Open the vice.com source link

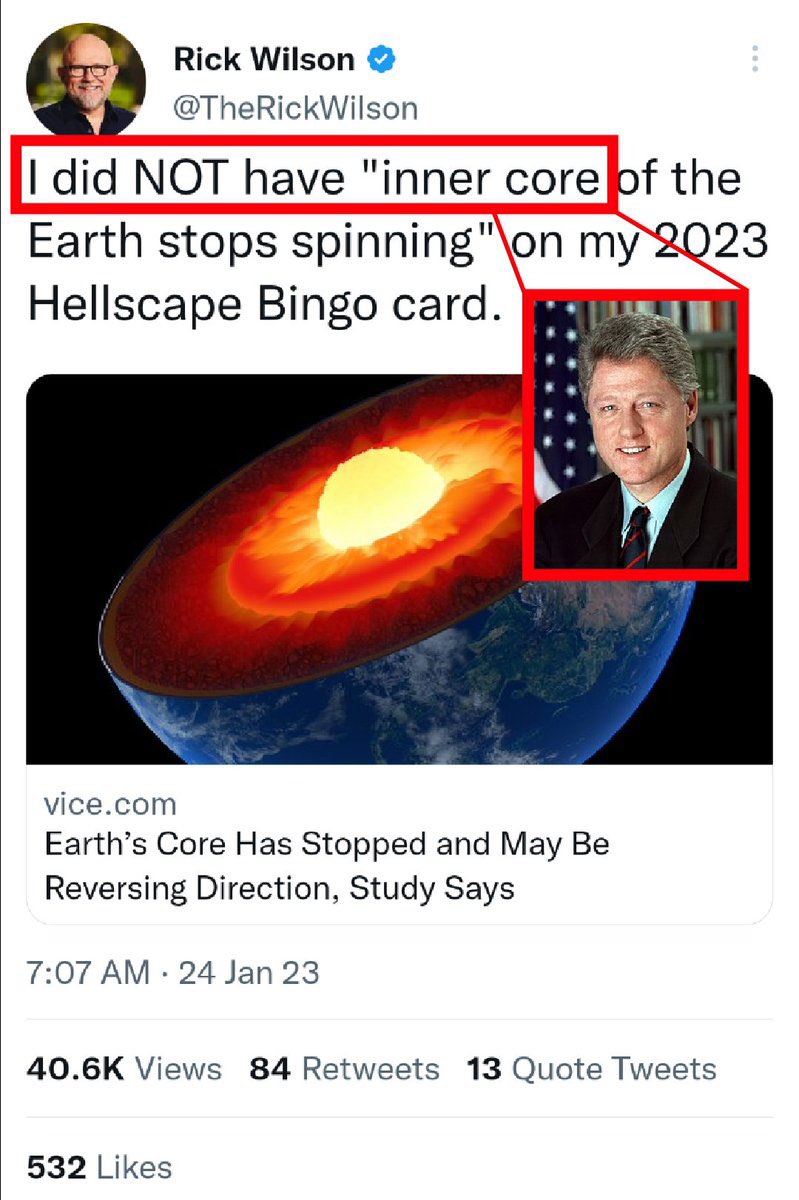(110, 803)
